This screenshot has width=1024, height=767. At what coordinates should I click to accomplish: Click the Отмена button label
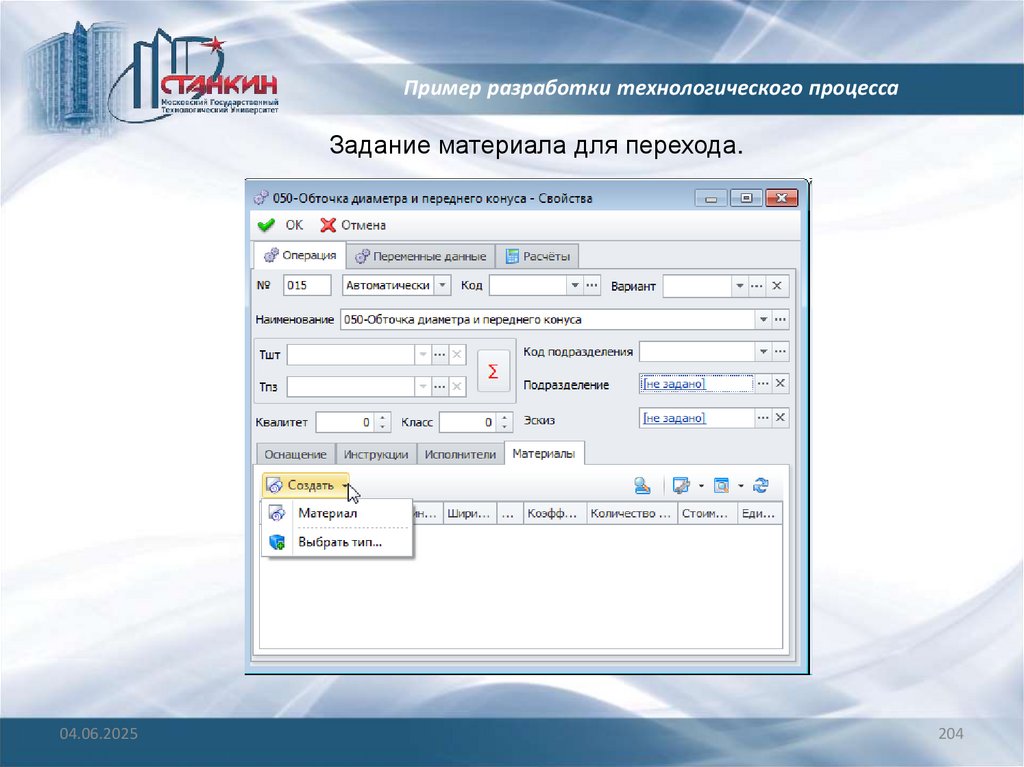click(x=363, y=225)
